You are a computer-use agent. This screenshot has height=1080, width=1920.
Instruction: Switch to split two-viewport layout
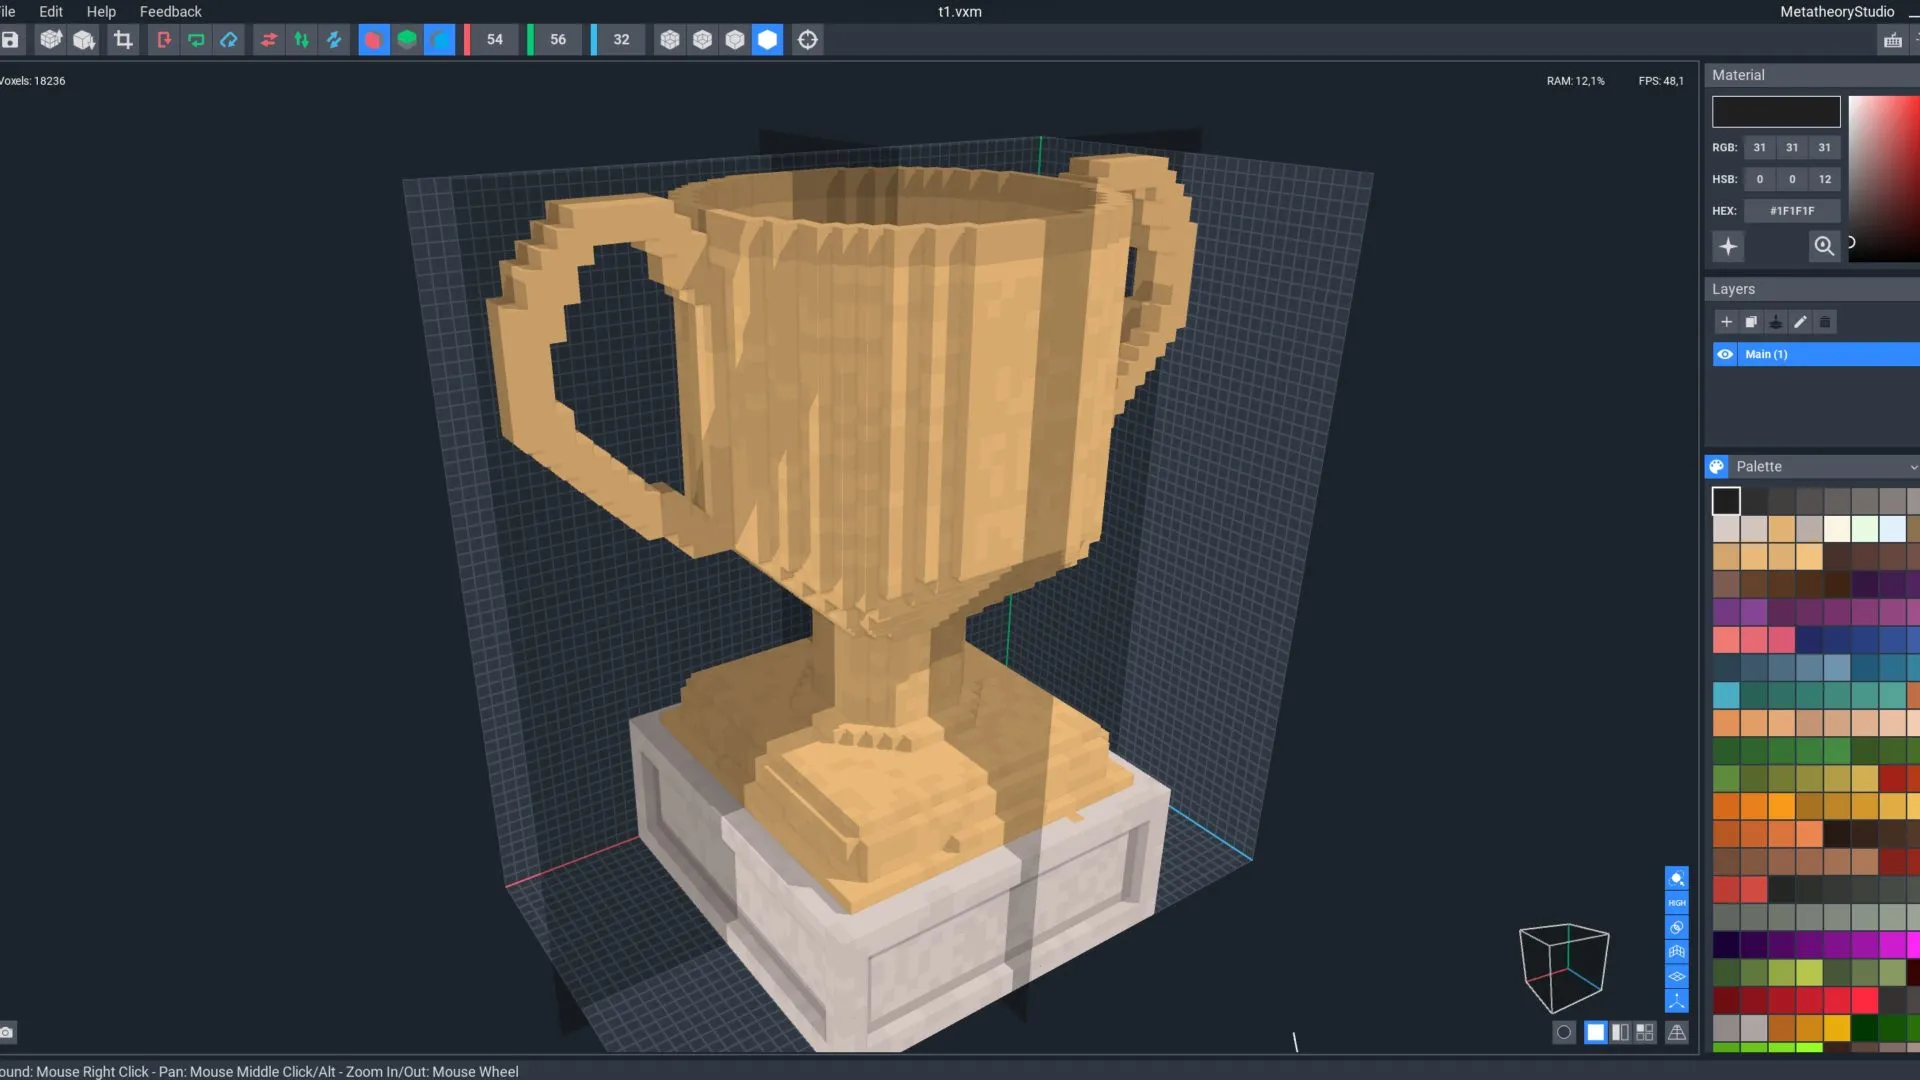click(x=1620, y=1032)
